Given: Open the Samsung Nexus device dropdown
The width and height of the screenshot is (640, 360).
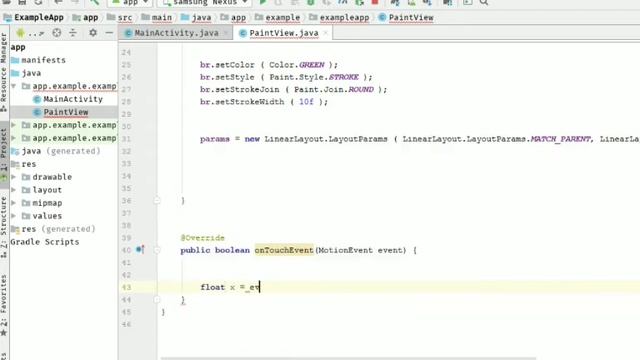Looking at the screenshot, I should click(x=205, y=3).
